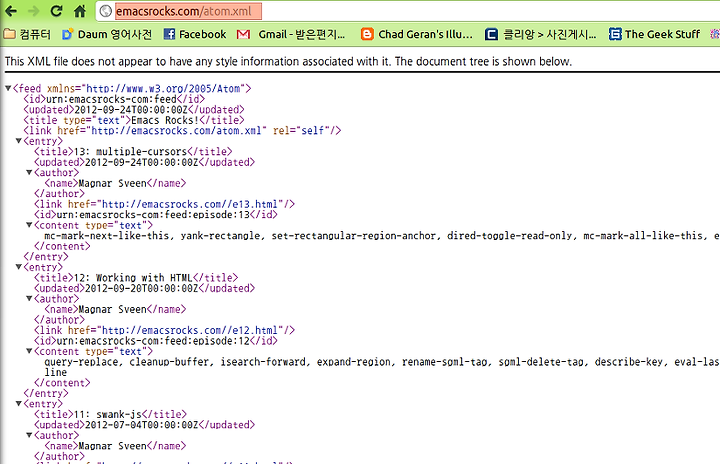The width and height of the screenshot is (720, 464).
Task: Focus the emacsrocks.com/atom.xml address bar
Action: pyautogui.click(x=409, y=11)
